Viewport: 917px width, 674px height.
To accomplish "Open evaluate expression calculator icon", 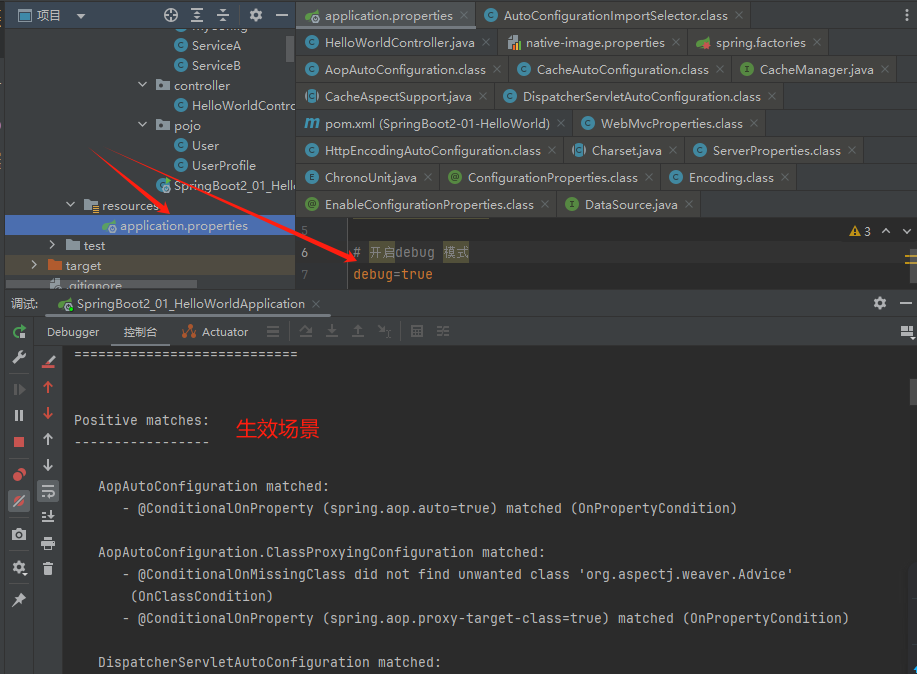I will tap(417, 332).
